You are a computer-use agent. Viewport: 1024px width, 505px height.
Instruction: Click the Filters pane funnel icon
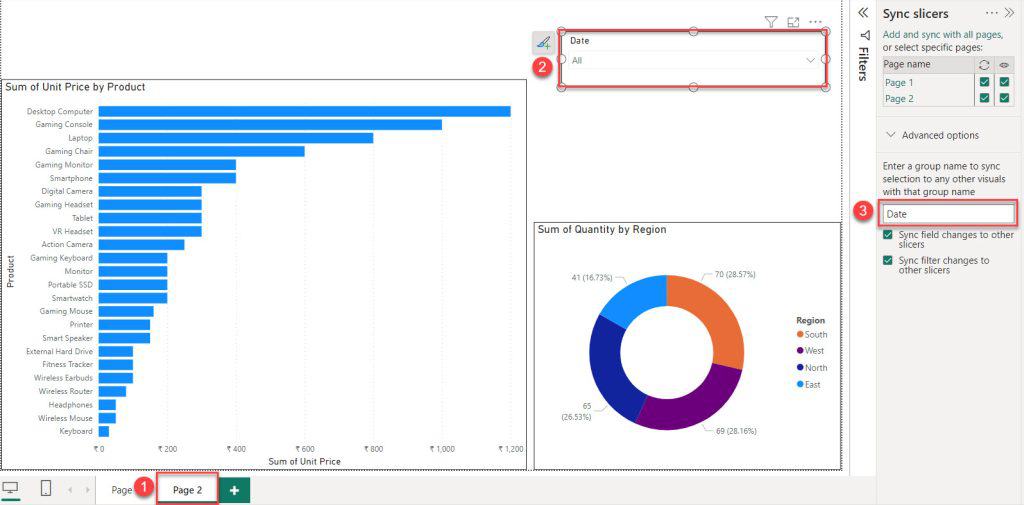(865, 35)
